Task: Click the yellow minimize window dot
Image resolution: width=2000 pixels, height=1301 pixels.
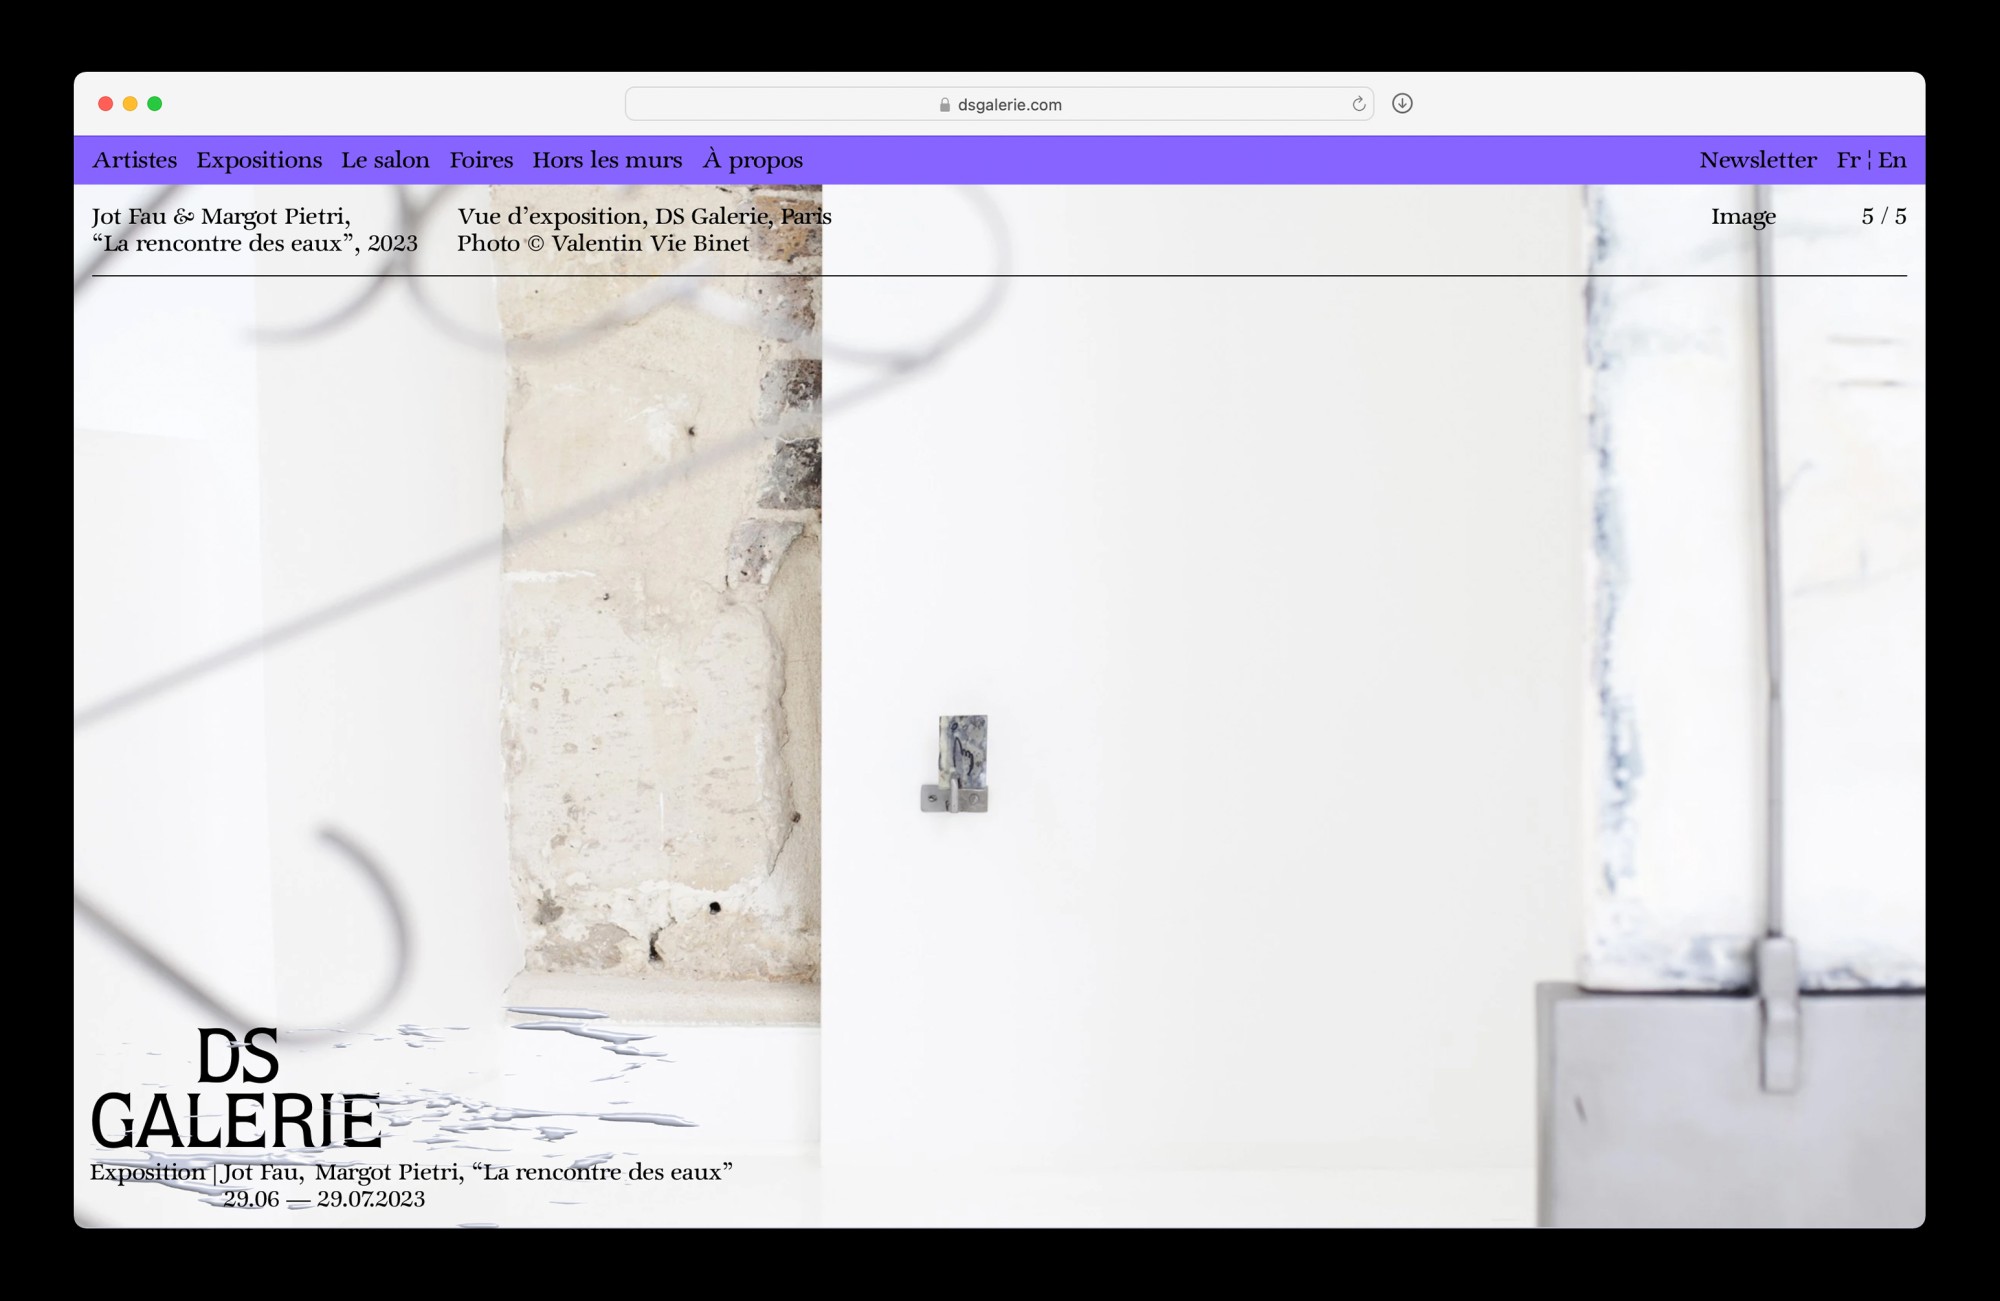Action: [130, 104]
